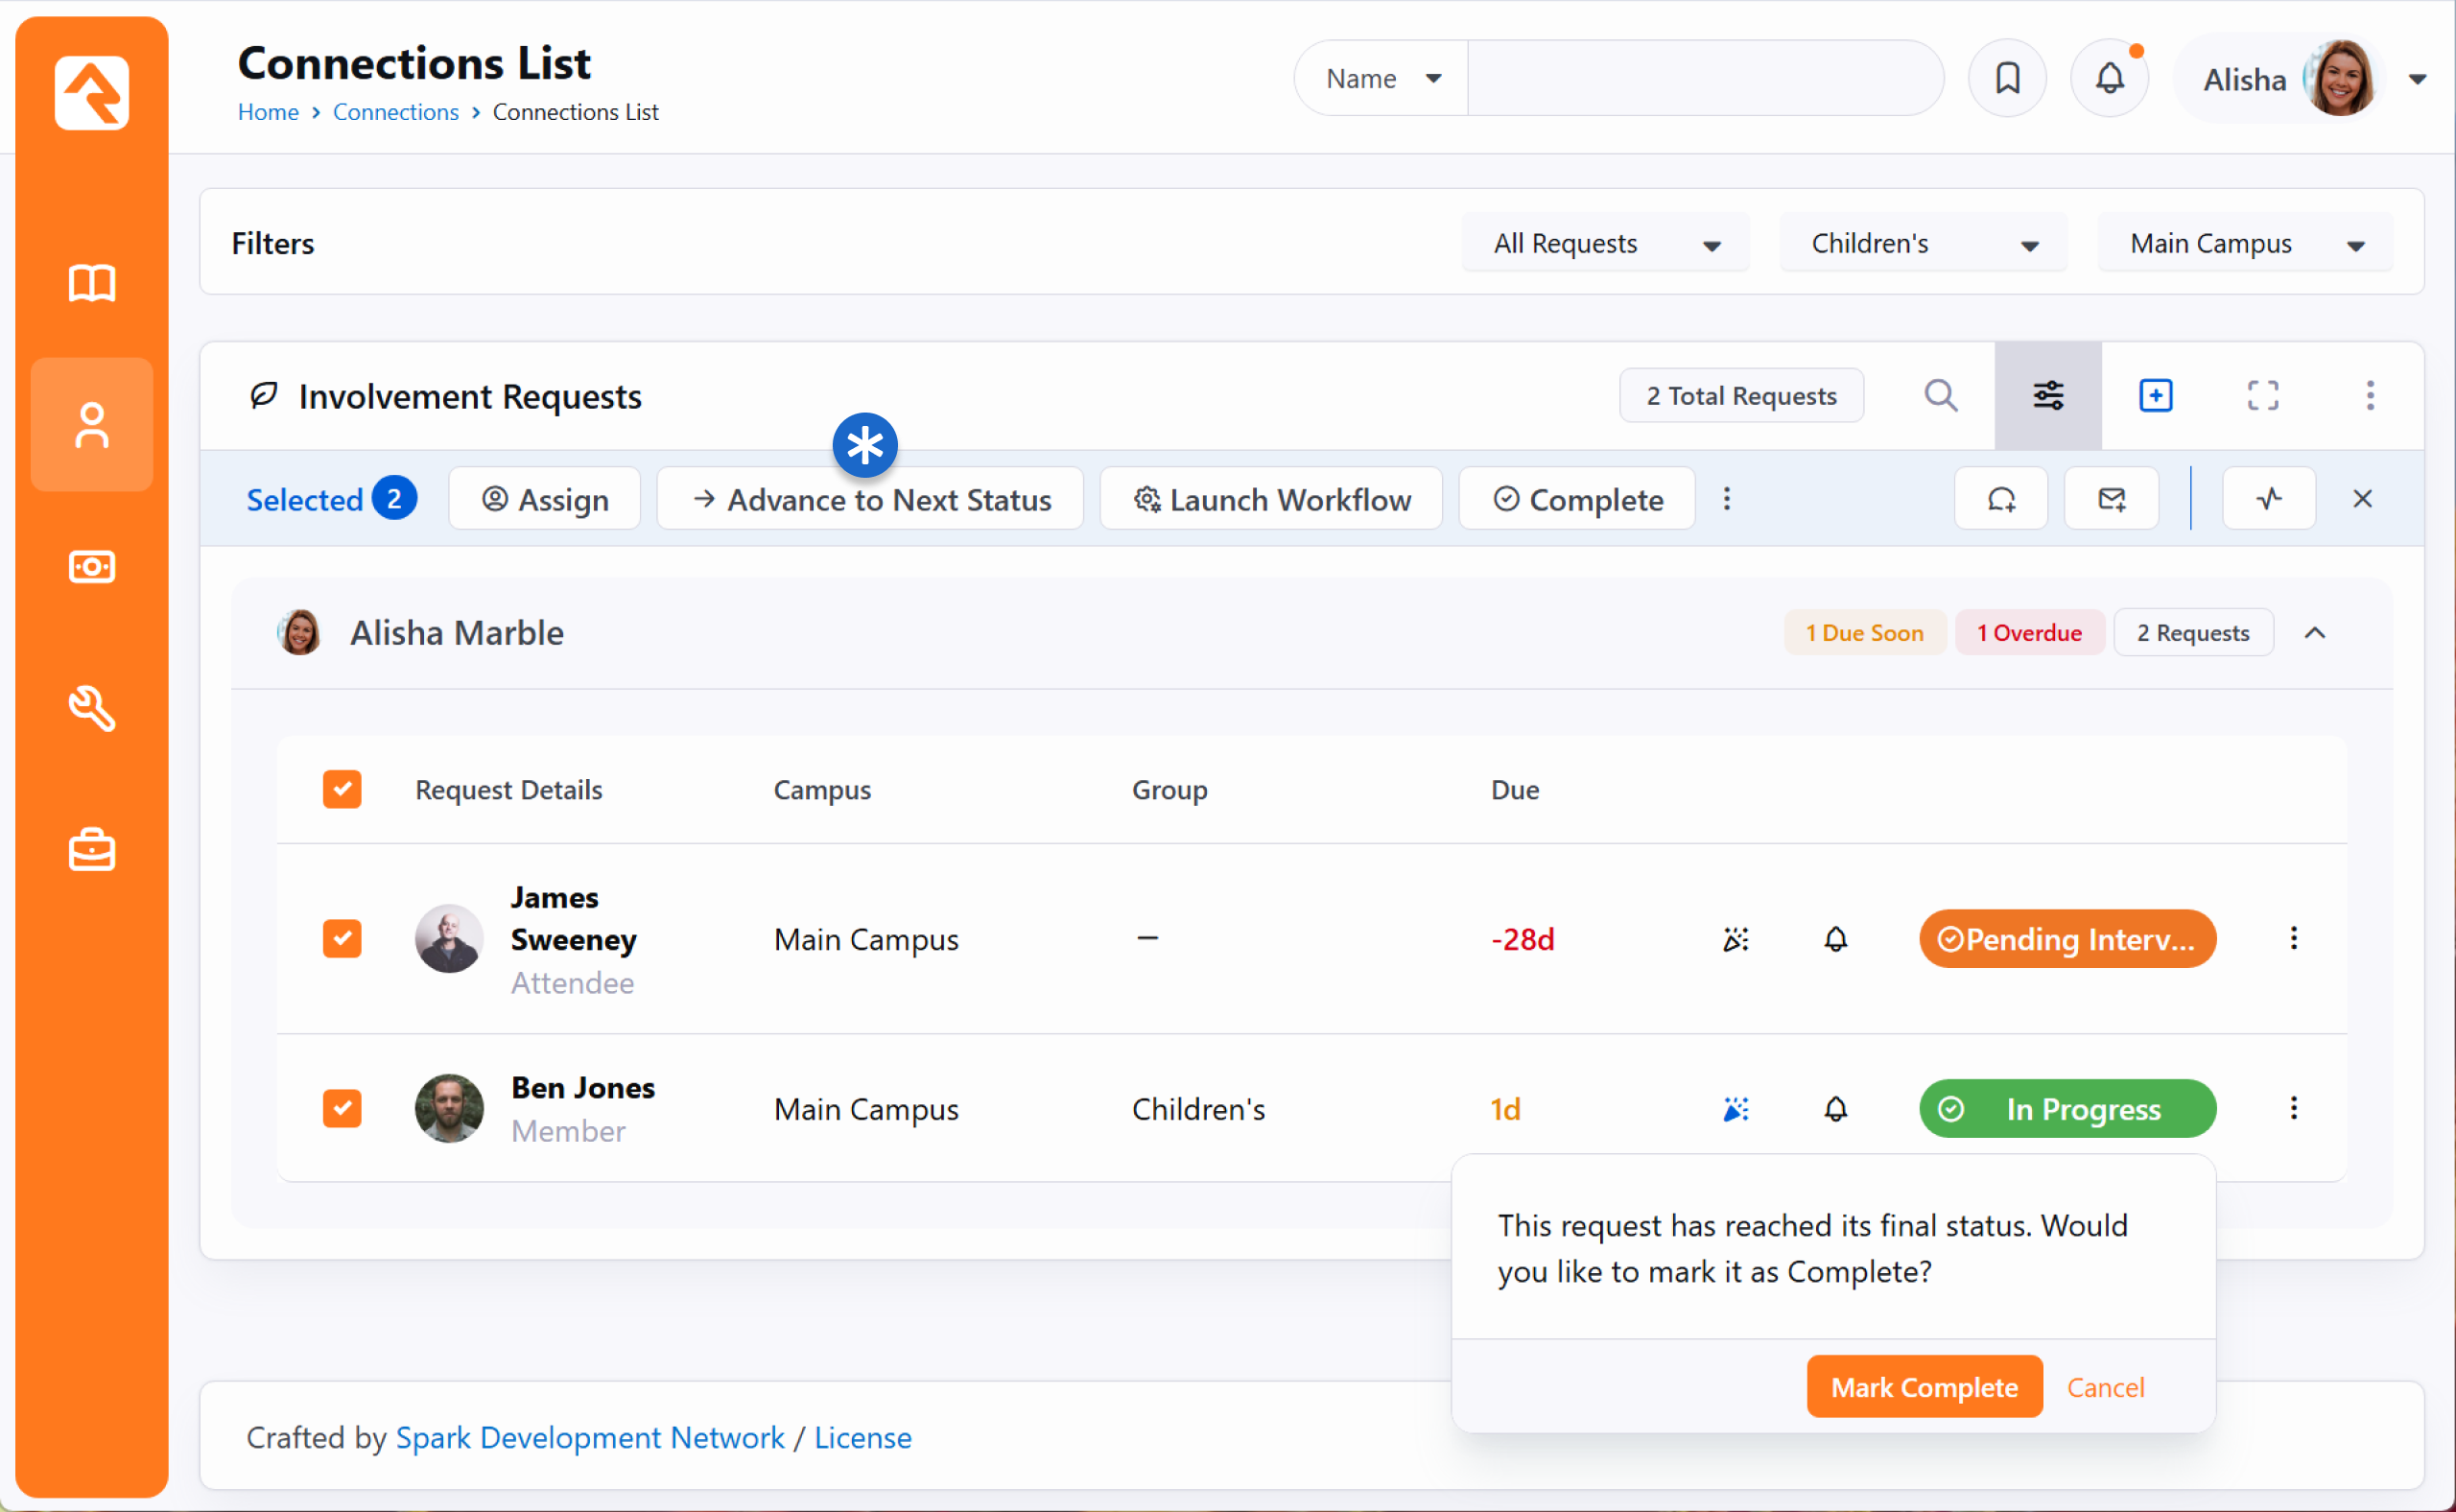Enter fullscreen mode for the panel

click(2262, 396)
